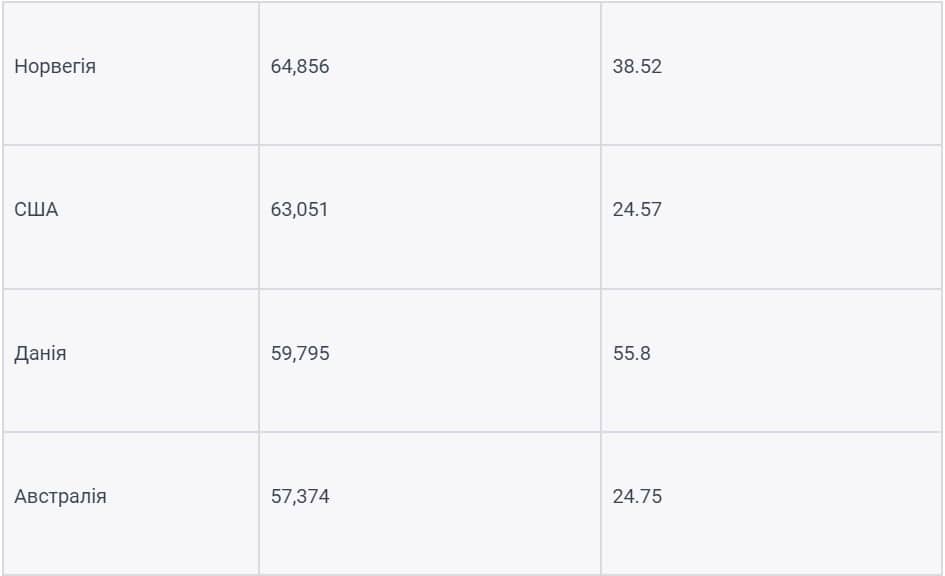The height and width of the screenshot is (576, 945).
Task: Click the 63,051 value
Action: pos(299,210)
